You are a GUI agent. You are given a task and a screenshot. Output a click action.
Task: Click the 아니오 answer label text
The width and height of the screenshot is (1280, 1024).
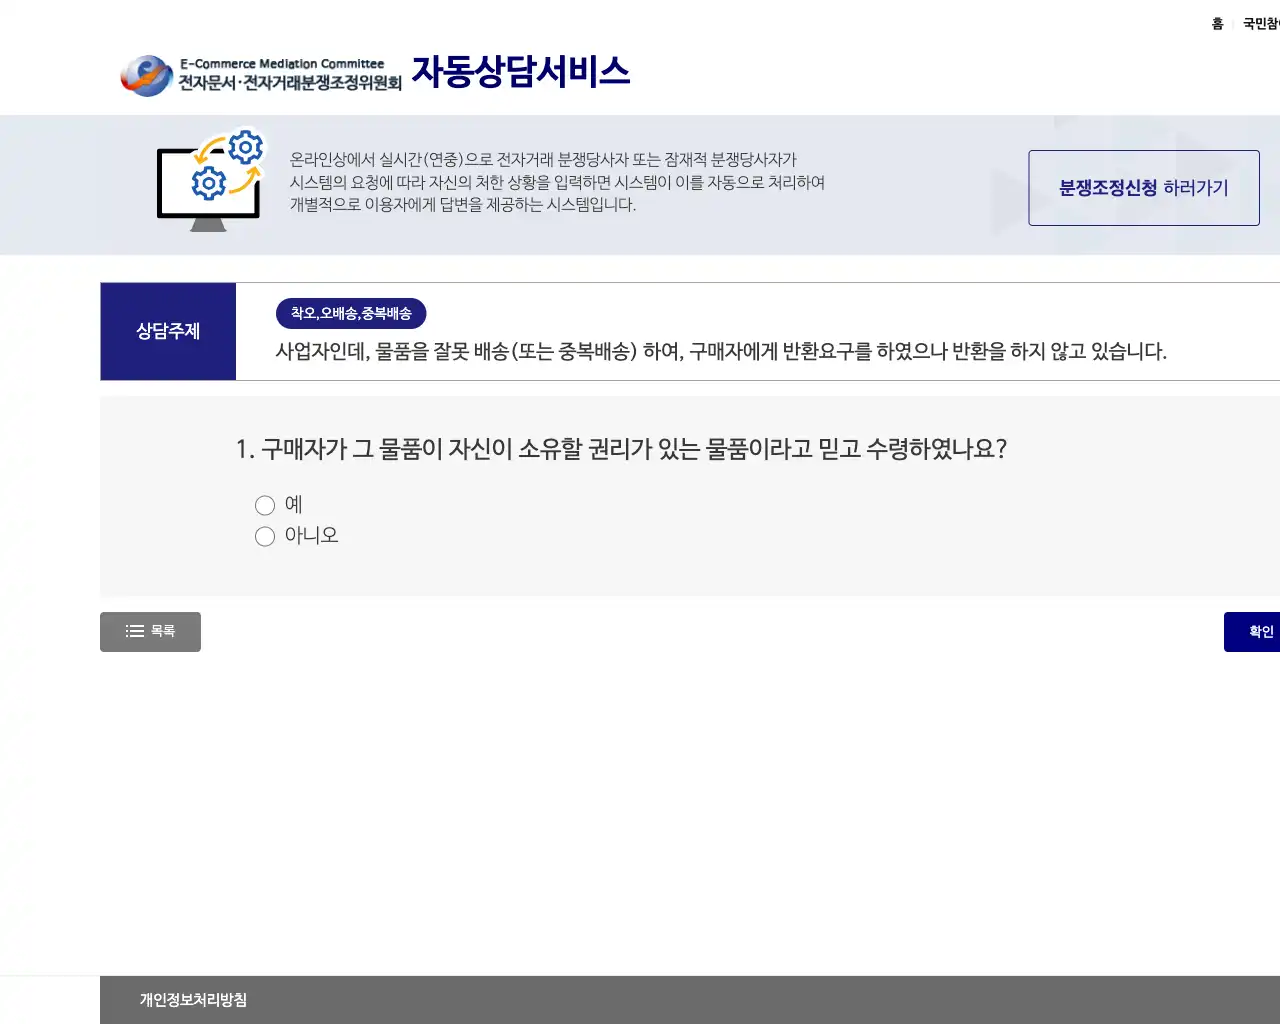(x=311, y=536)
